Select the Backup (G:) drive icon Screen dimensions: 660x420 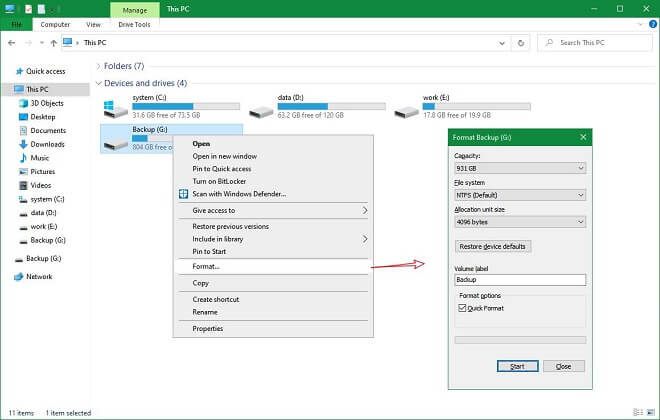pyautogui.click(x=115, y=144)
